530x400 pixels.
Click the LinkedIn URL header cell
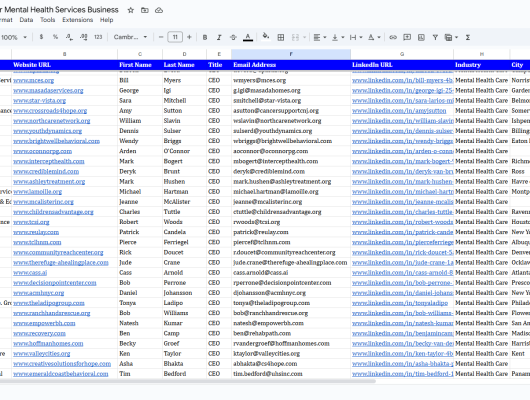402,65
